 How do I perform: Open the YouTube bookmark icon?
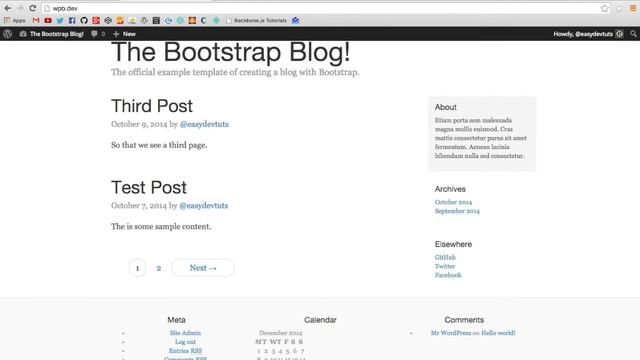coord(48,20)
